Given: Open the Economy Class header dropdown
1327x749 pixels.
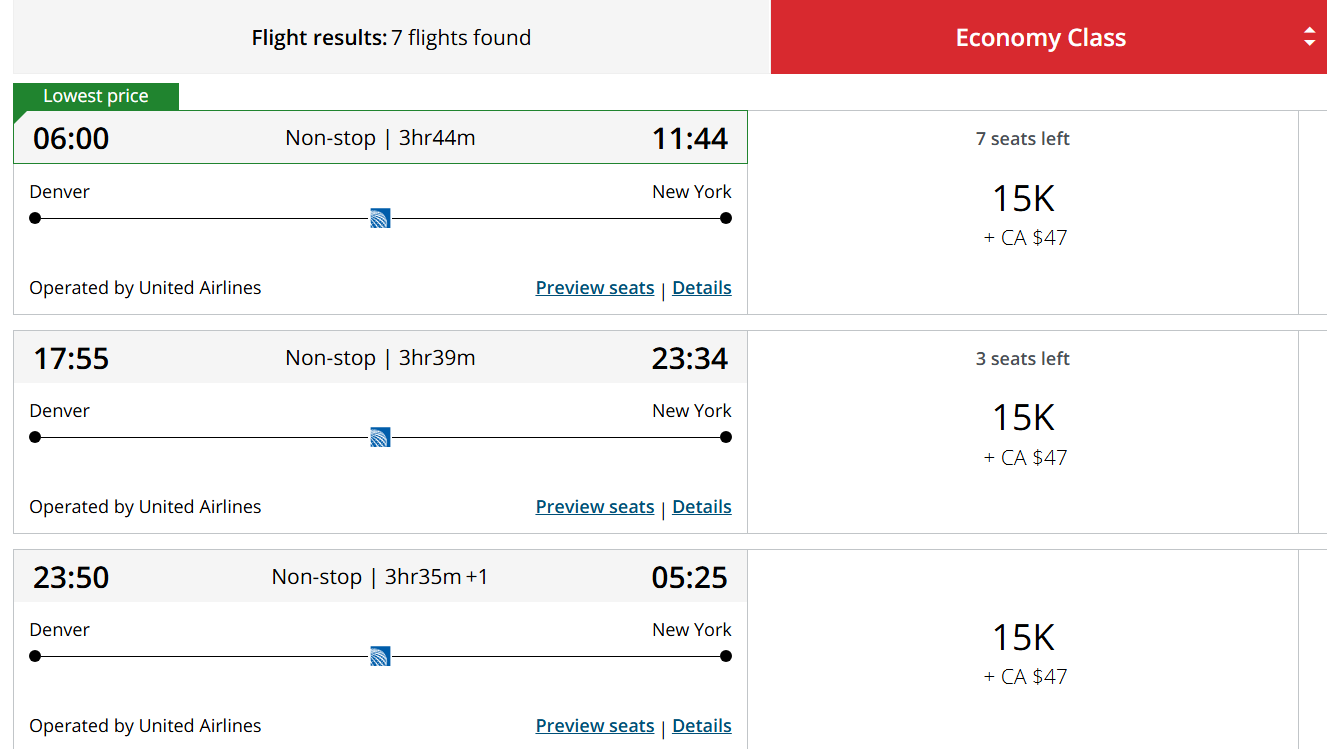Looking at the screenshot, I should tap(1040, 38).
